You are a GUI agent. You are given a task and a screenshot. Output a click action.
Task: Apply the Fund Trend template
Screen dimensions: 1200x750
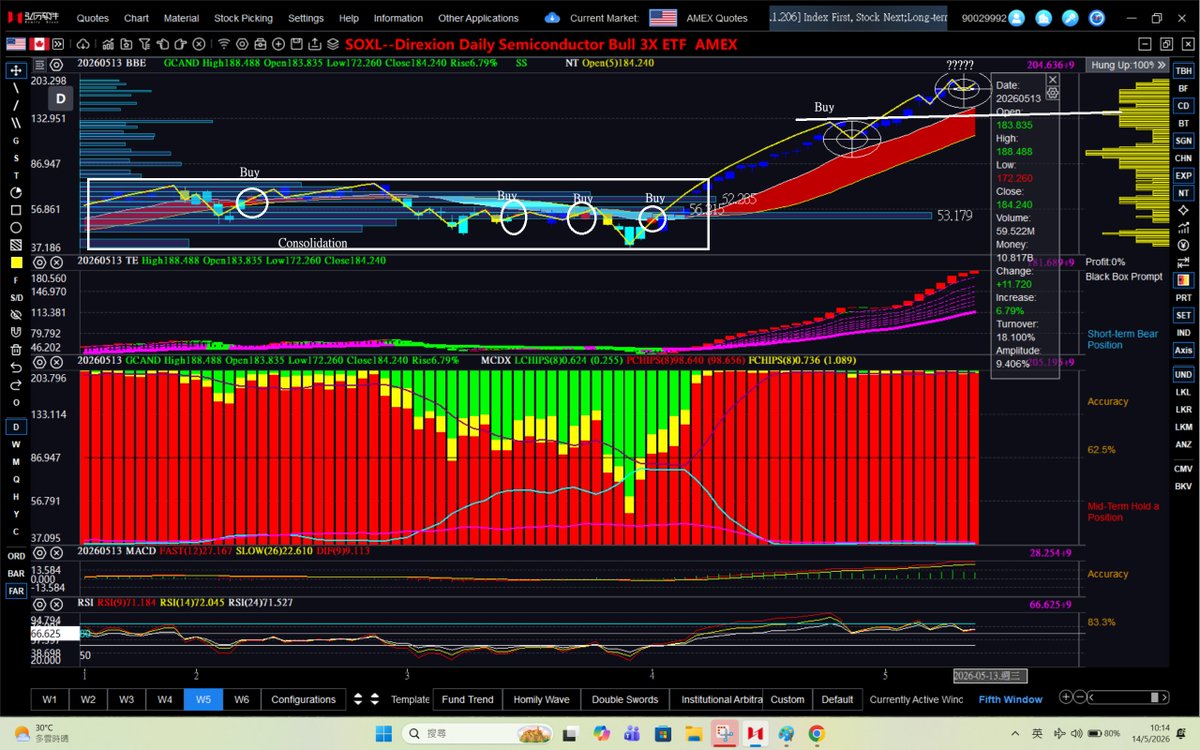pos(467,699)
